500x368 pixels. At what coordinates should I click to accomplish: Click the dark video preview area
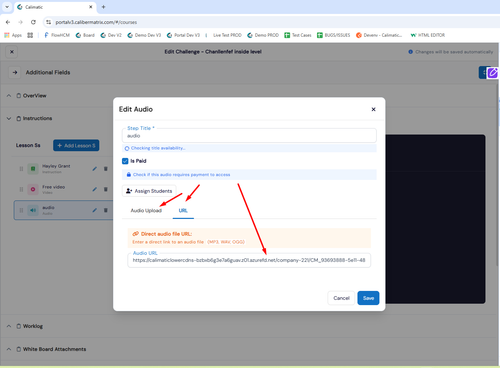[435, 219]
